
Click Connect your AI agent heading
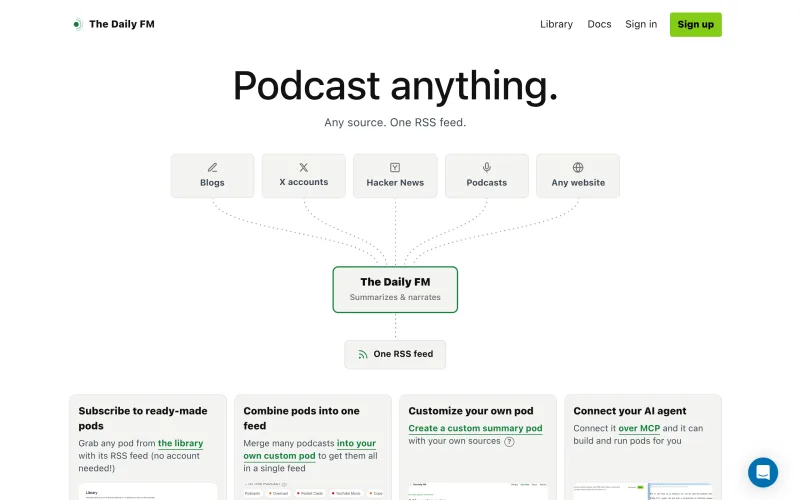pyautogui.click(x=630, y=411)
